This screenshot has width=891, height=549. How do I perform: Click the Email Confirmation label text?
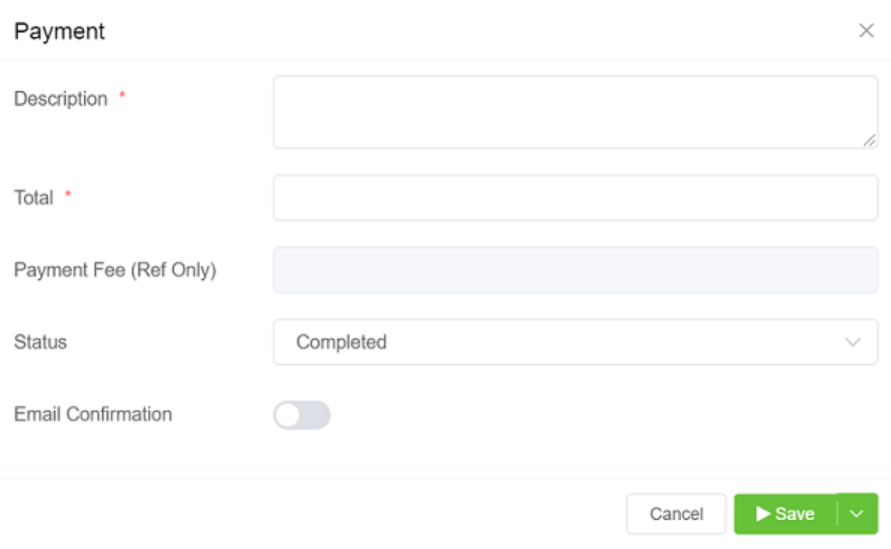pyautogui.click(x=93, y=414)
